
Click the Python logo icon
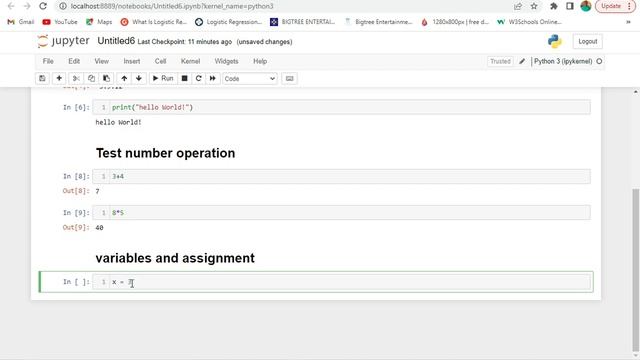tap(554, 41)
